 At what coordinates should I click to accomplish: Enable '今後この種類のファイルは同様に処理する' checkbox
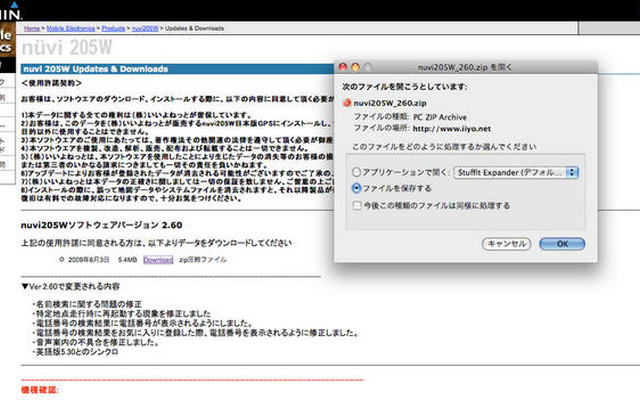[357, 205]
